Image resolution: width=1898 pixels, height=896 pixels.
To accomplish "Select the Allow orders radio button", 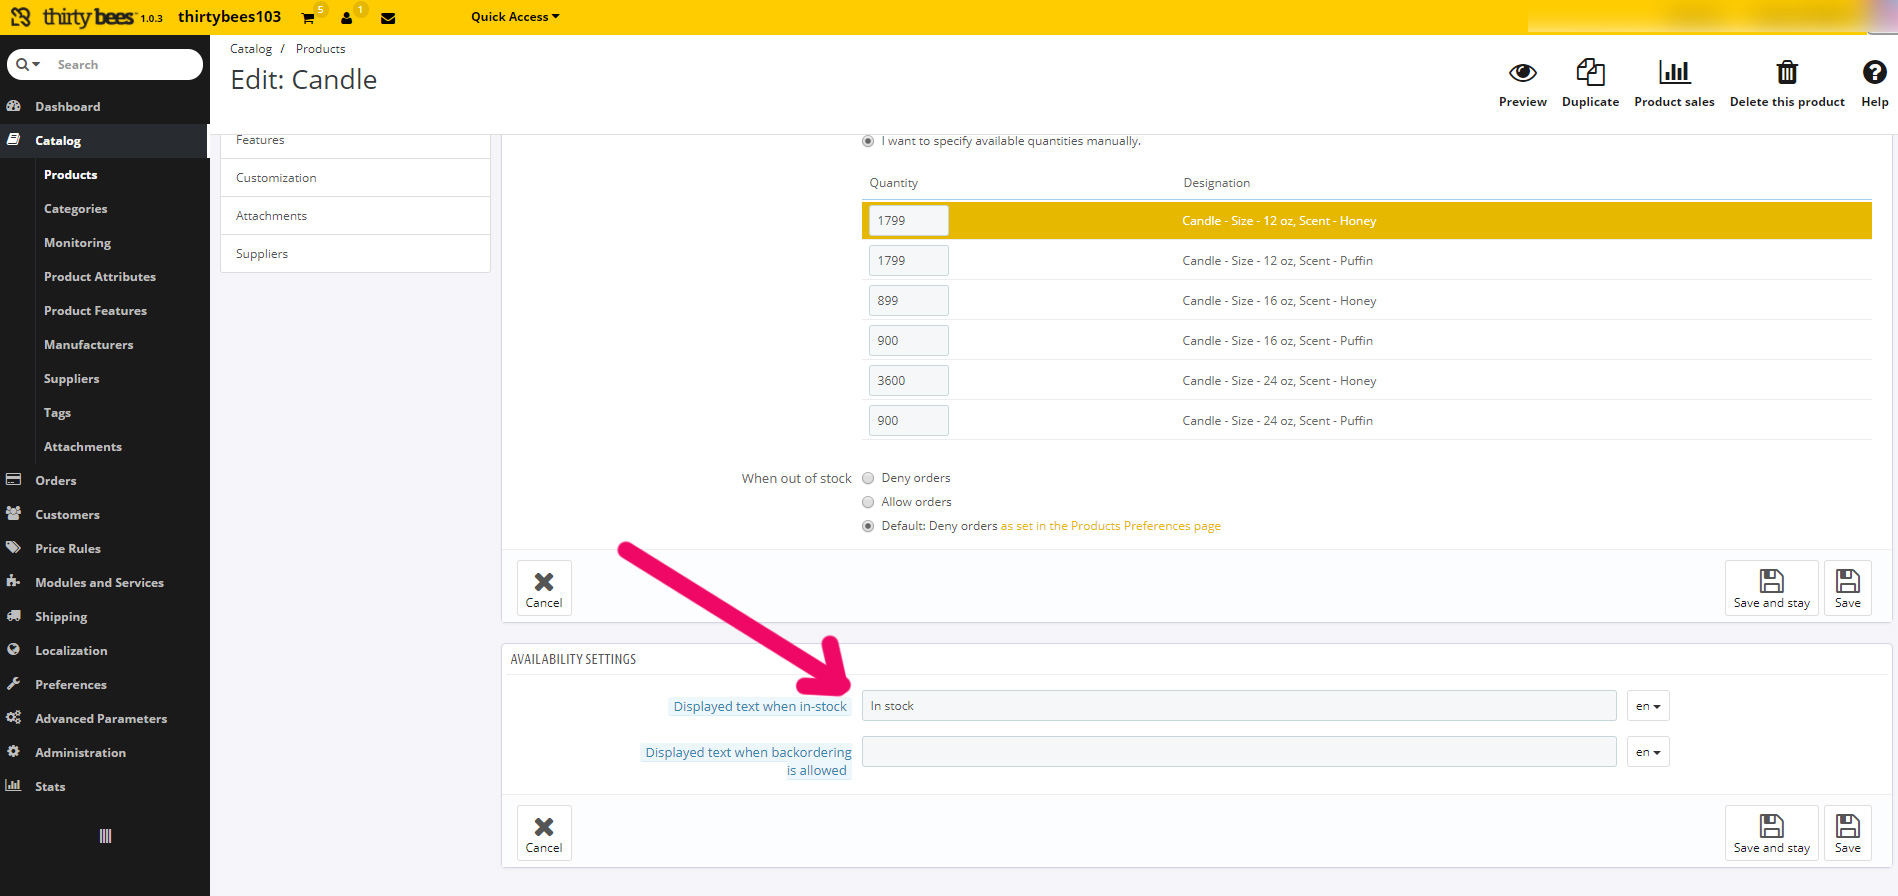I will click(x=868, y=502).
